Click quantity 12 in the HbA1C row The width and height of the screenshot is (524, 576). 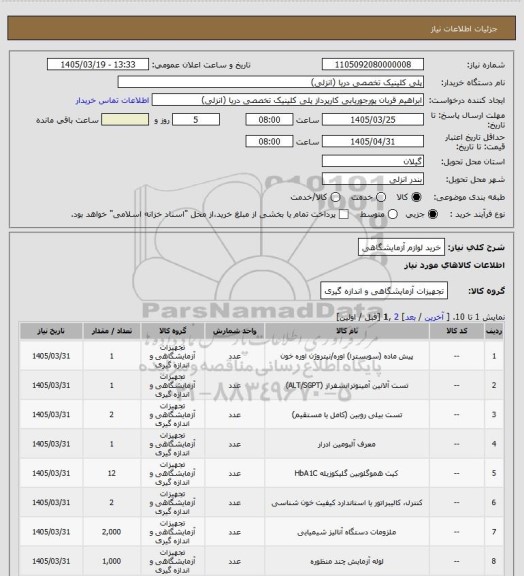[112, 473]
